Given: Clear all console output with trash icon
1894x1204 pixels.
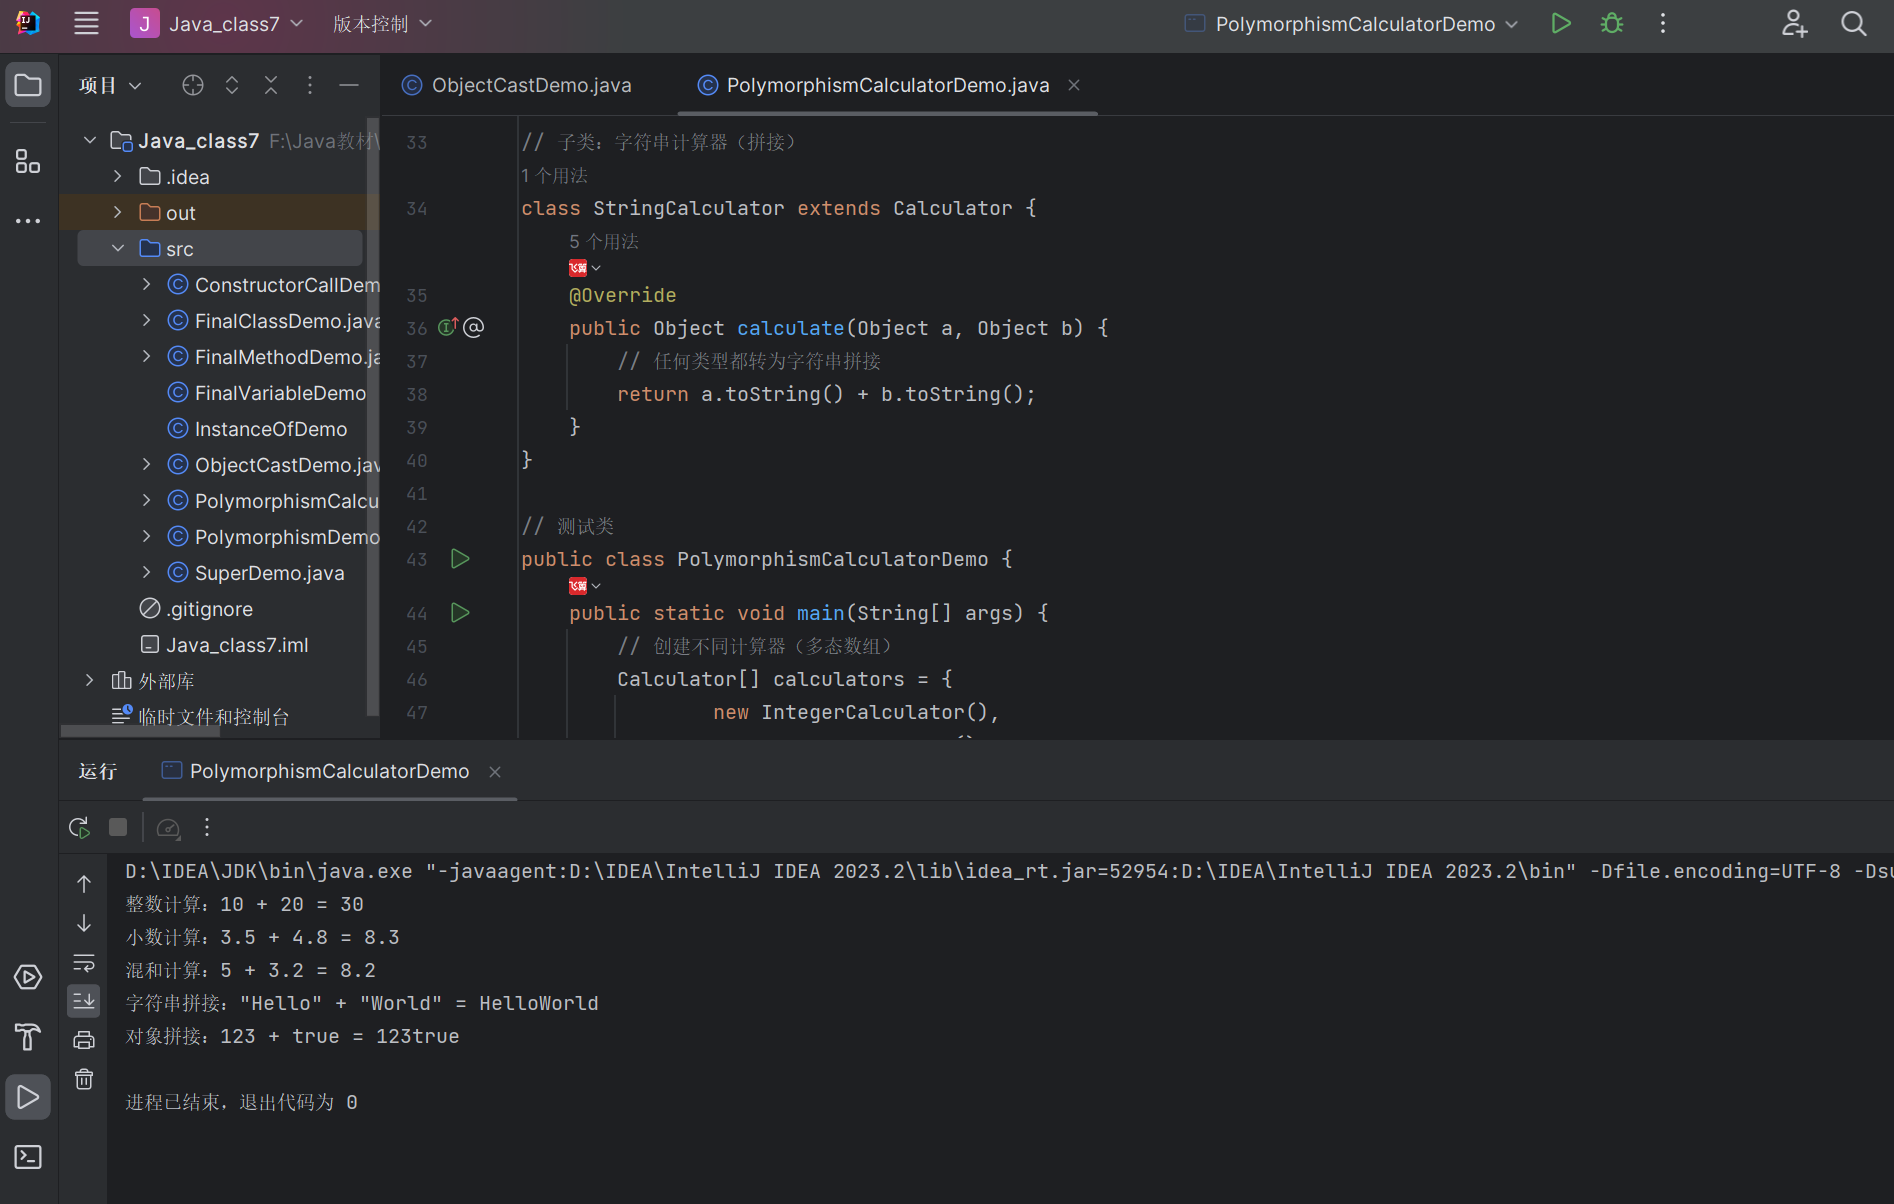Looking at the screenshot, I should tap(84, 1079).
